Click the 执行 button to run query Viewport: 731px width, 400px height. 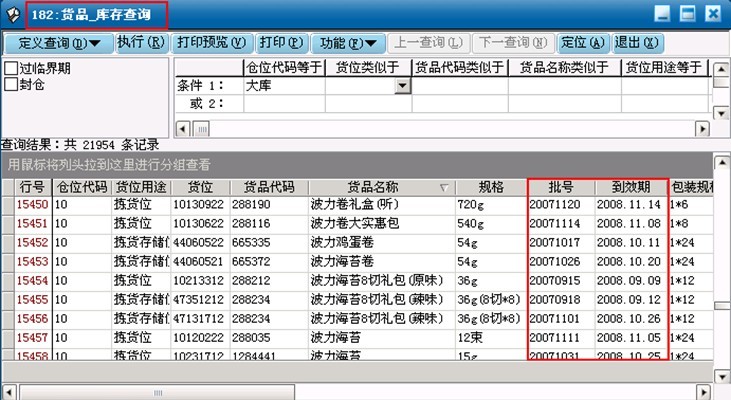(141, 43)
